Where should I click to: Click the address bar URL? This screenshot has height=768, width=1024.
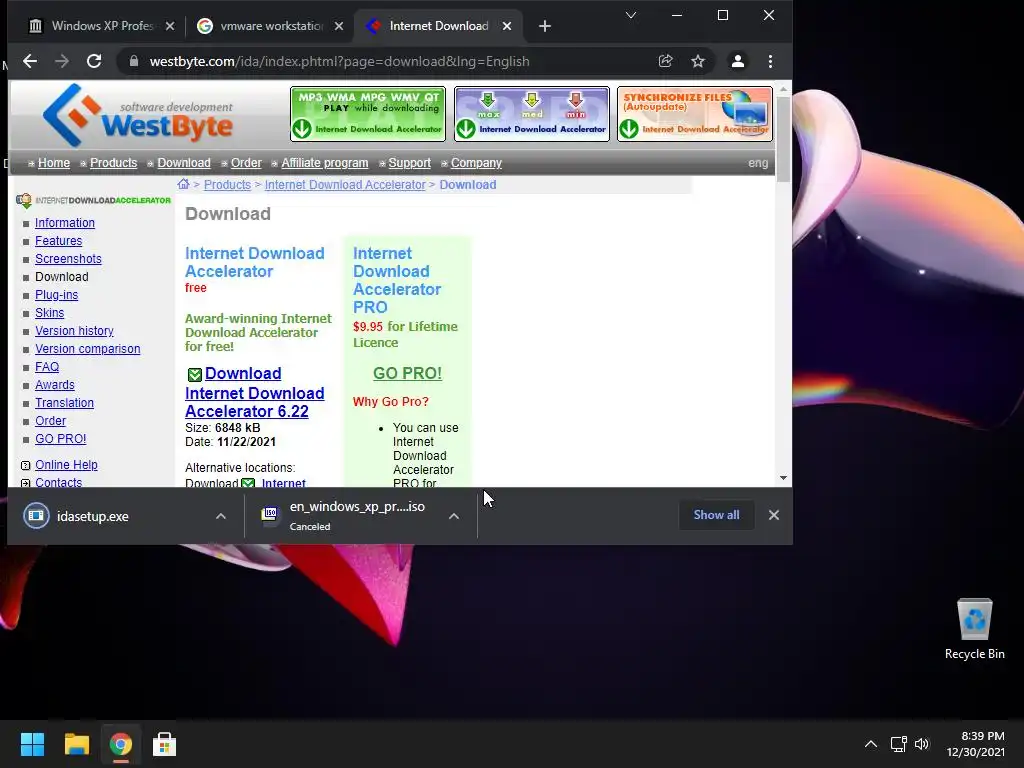click(x=340, y=61)
